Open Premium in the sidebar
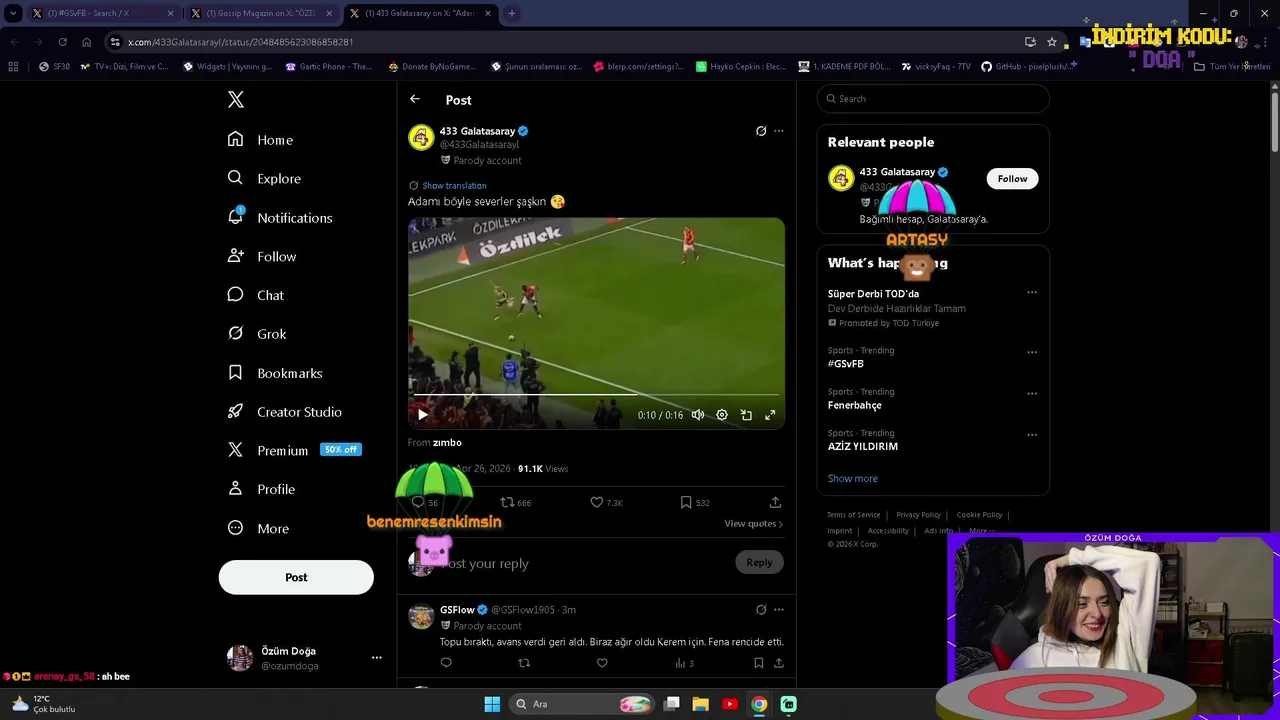This screenshot has height=720, width=1280. [x=293, y=450]
